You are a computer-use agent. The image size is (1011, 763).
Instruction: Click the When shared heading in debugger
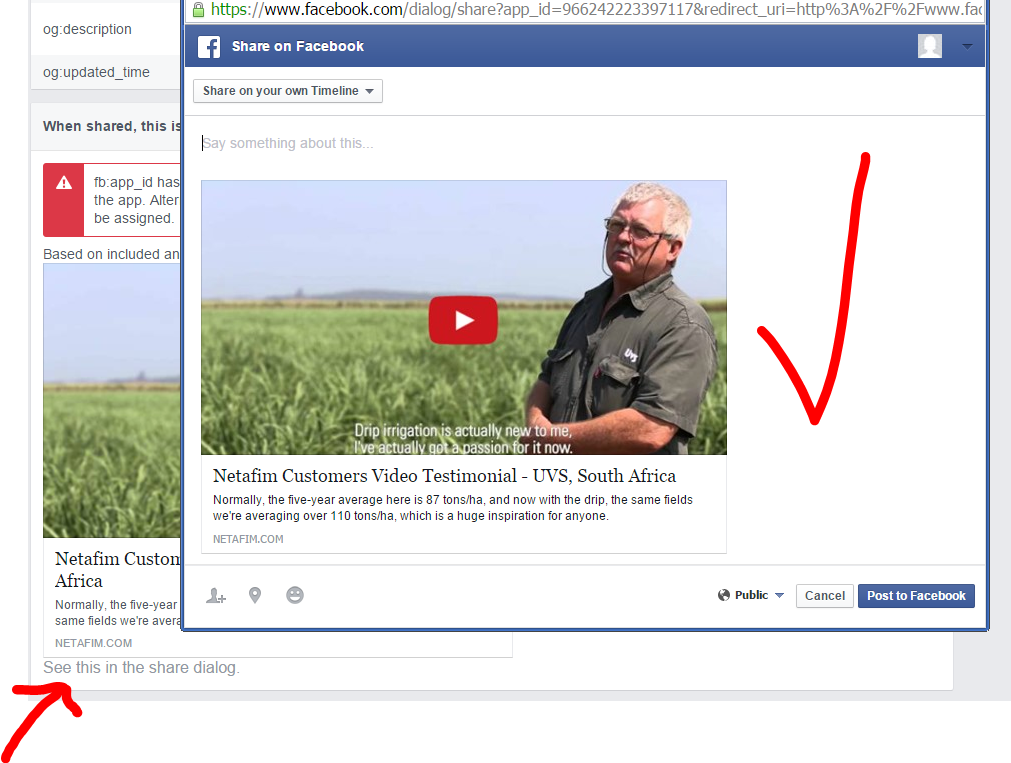coord(112,126)
